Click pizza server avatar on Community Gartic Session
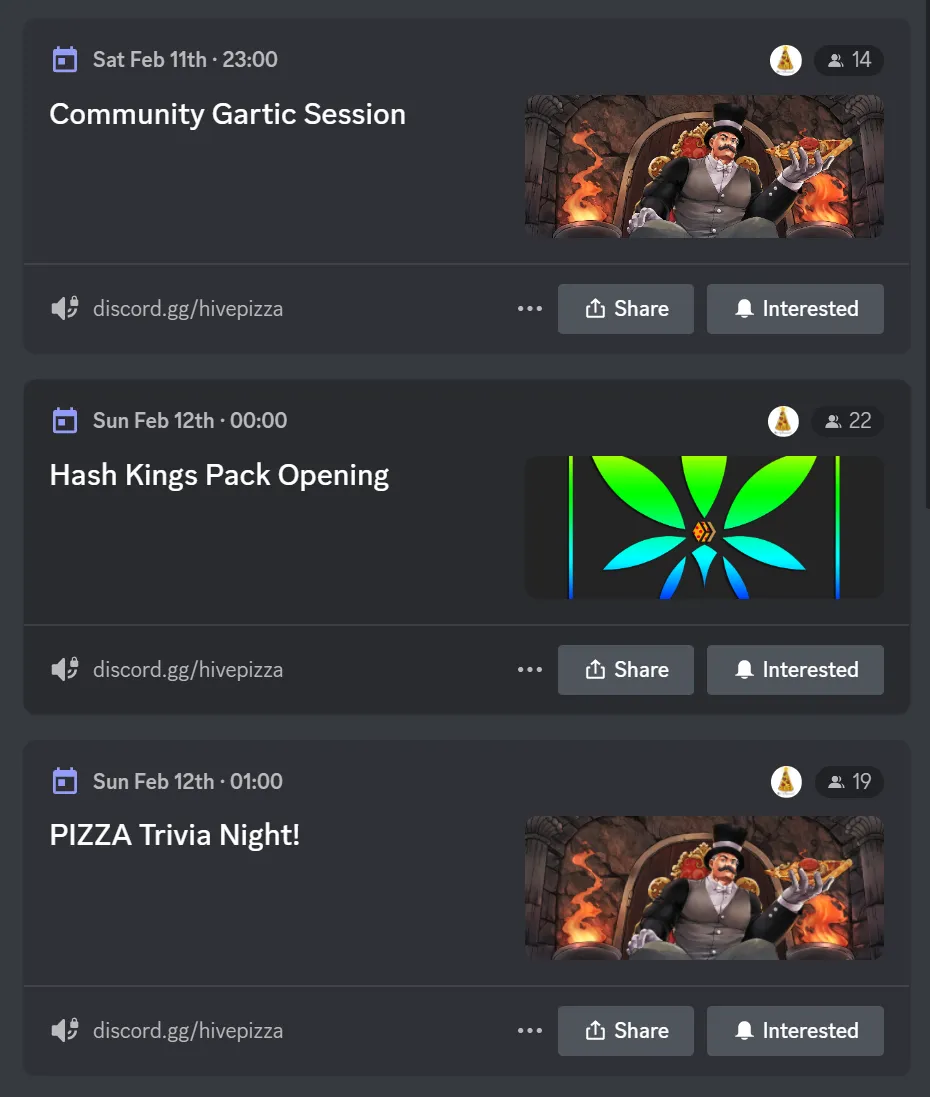This screenshot has height=1097, width=930. tap(785, 60)
